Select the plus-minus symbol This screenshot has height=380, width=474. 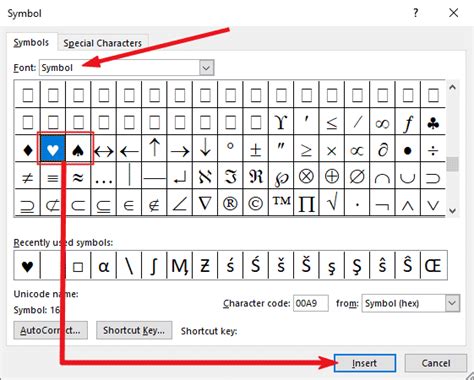(256, 150)
